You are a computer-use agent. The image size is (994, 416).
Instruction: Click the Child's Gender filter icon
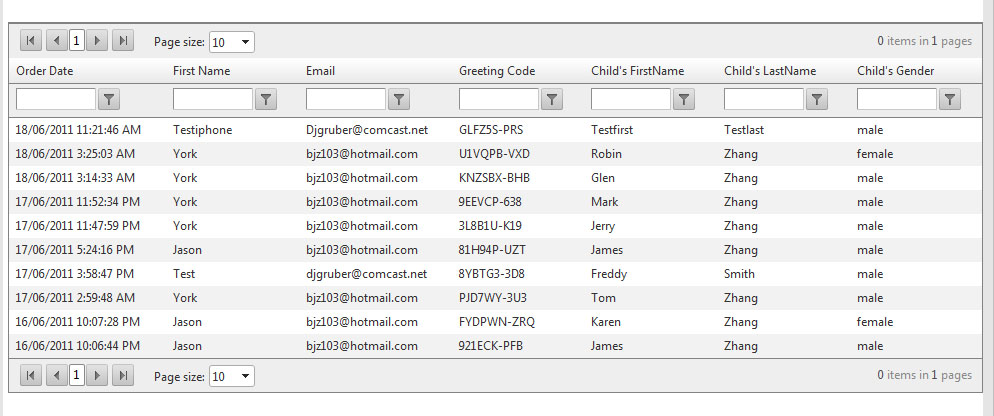click(950, 99)
